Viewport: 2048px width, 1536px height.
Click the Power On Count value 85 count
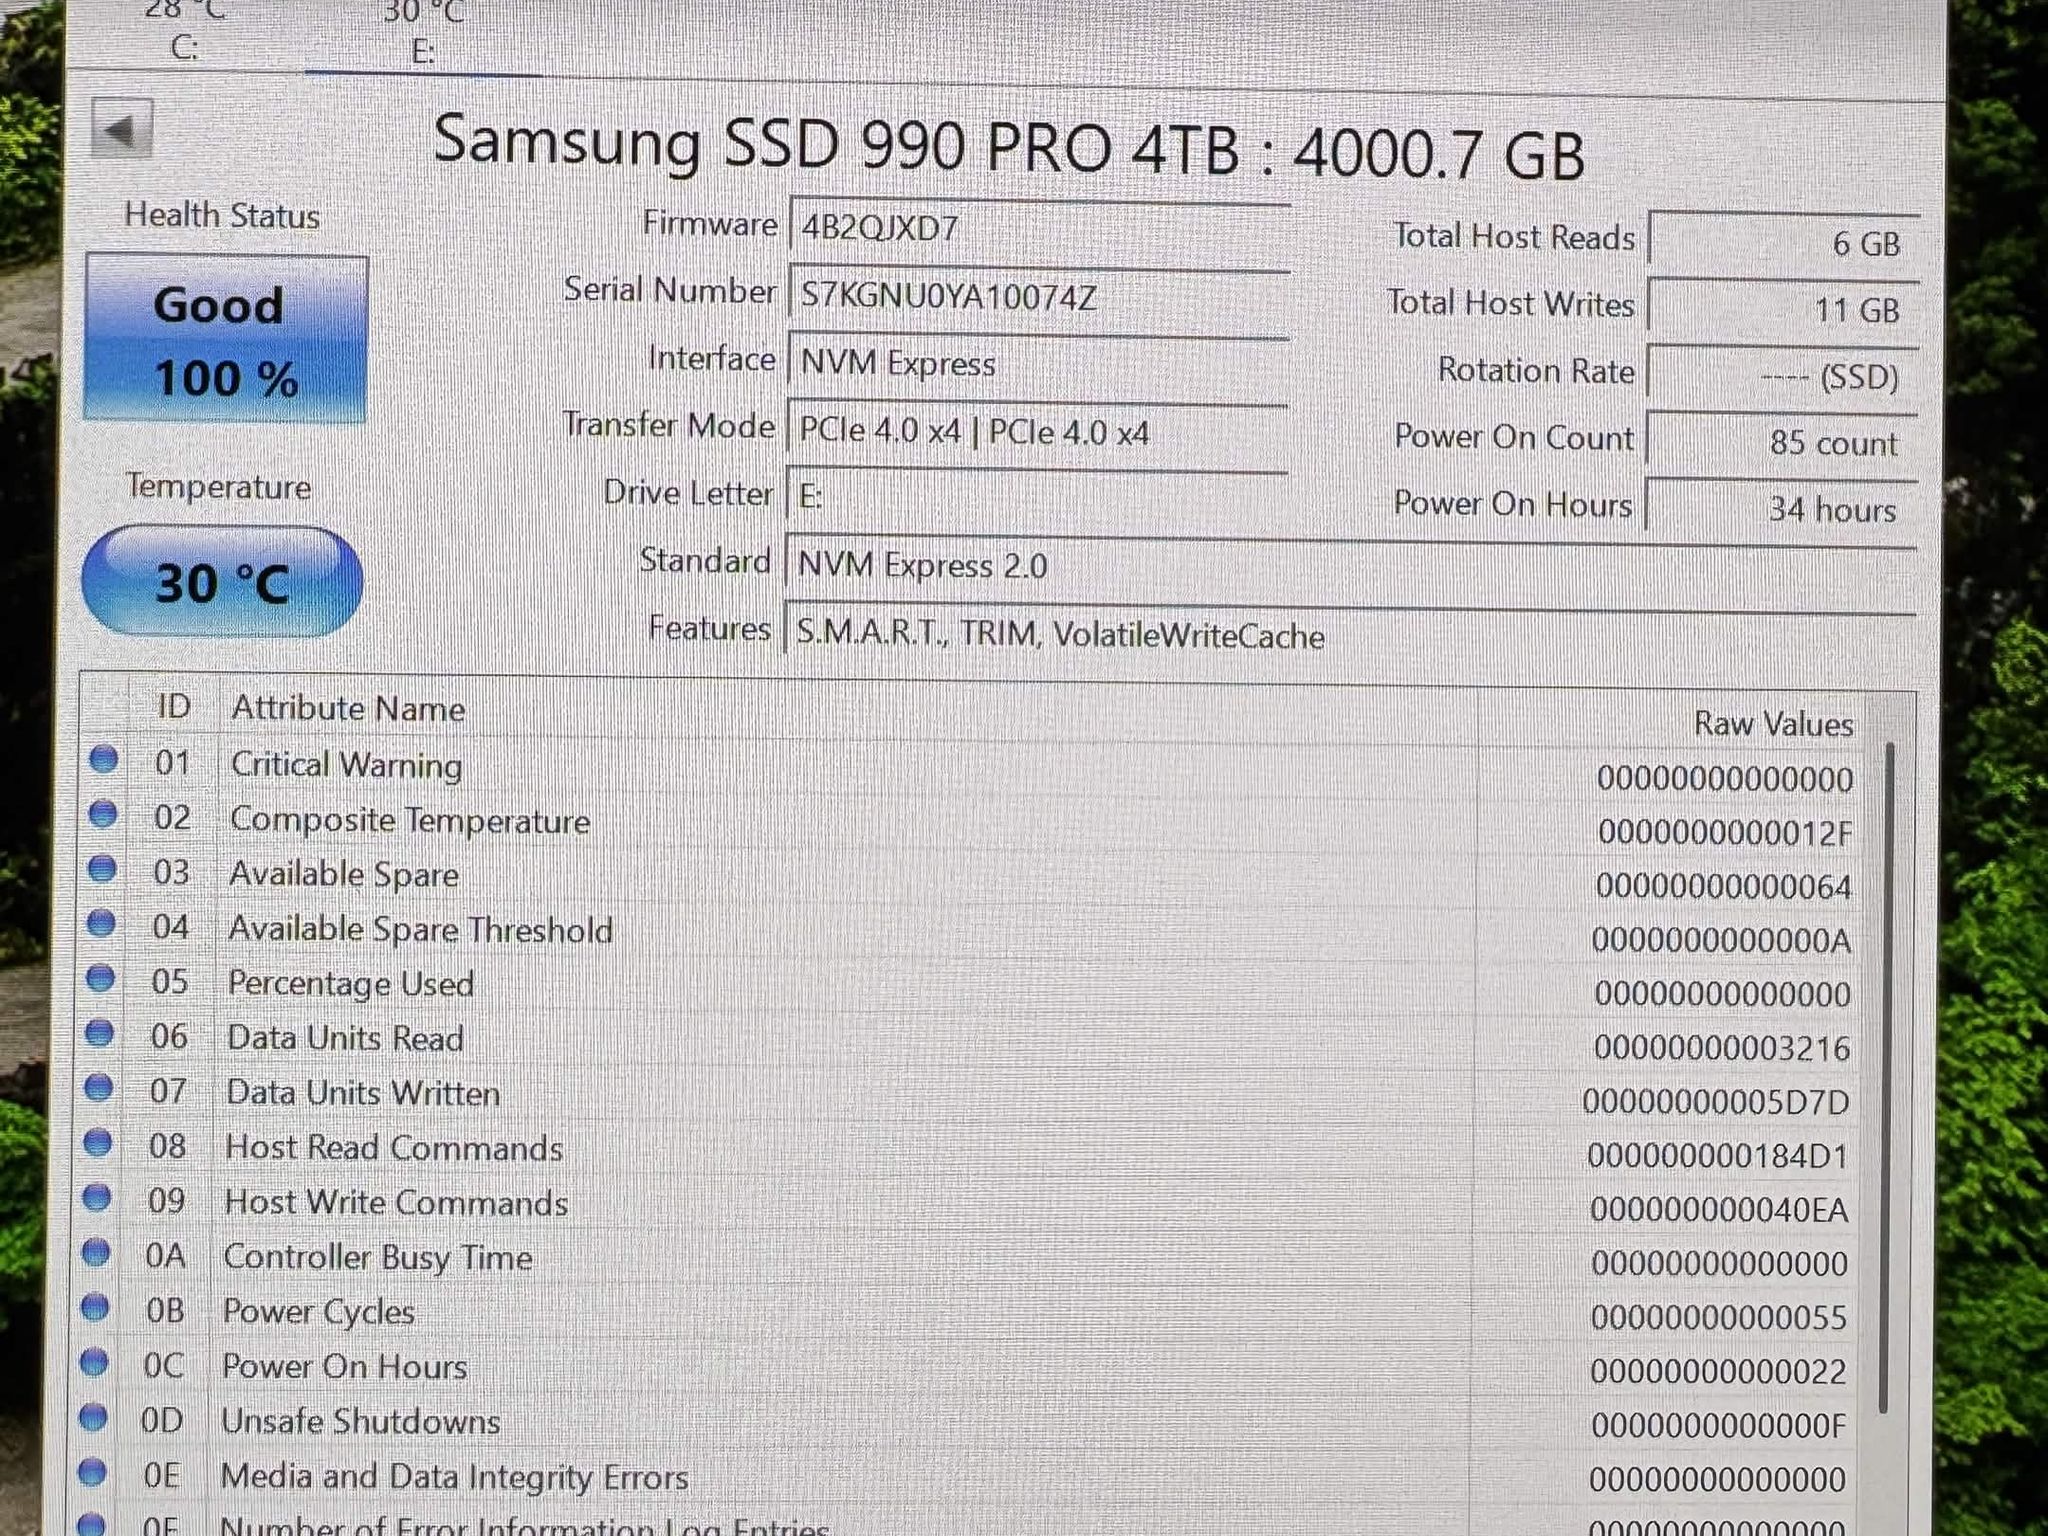[1782, 443]
